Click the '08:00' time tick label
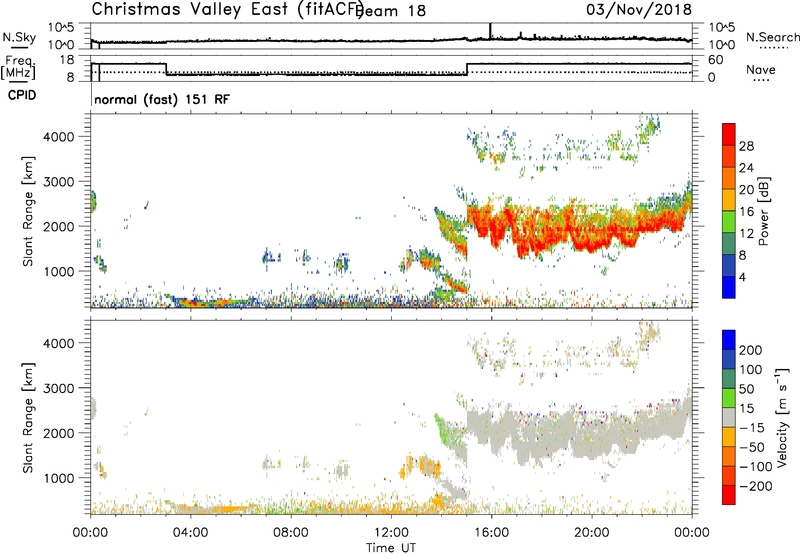Image resolution: width=800 pixels, height=554 pixels. [x=291, y=533]
